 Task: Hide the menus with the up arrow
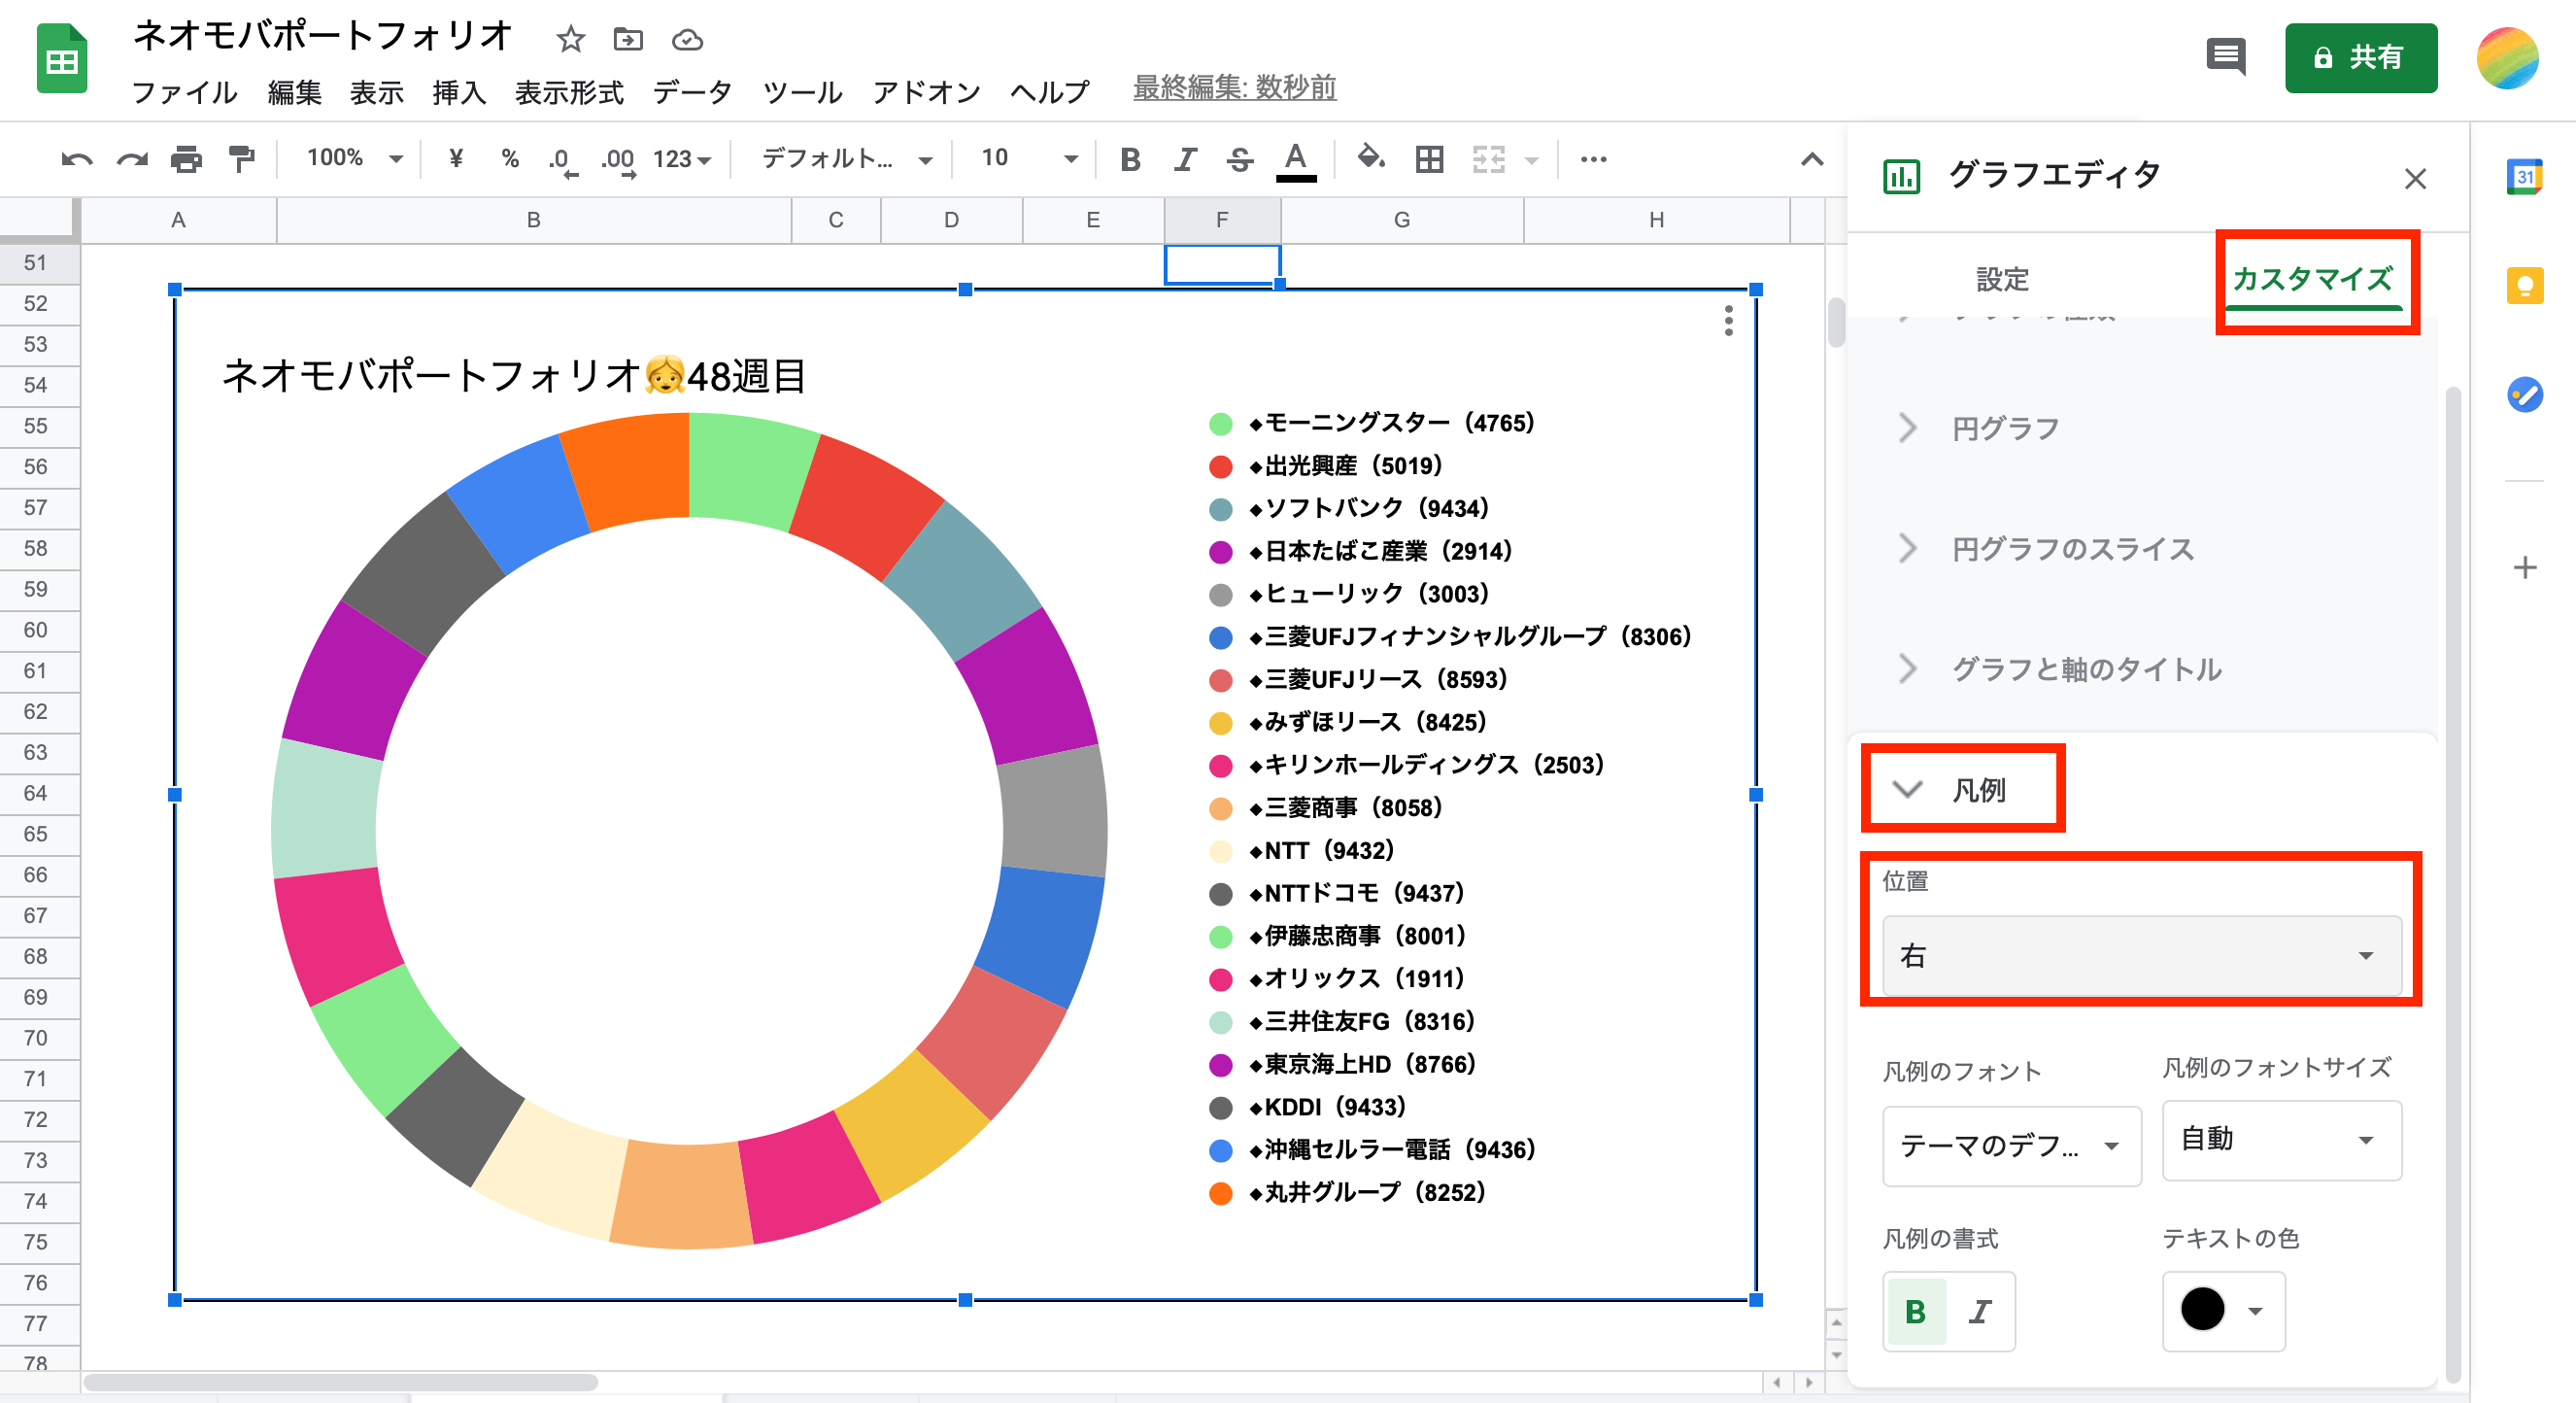pyautogui.click(x=1812, y=159)
